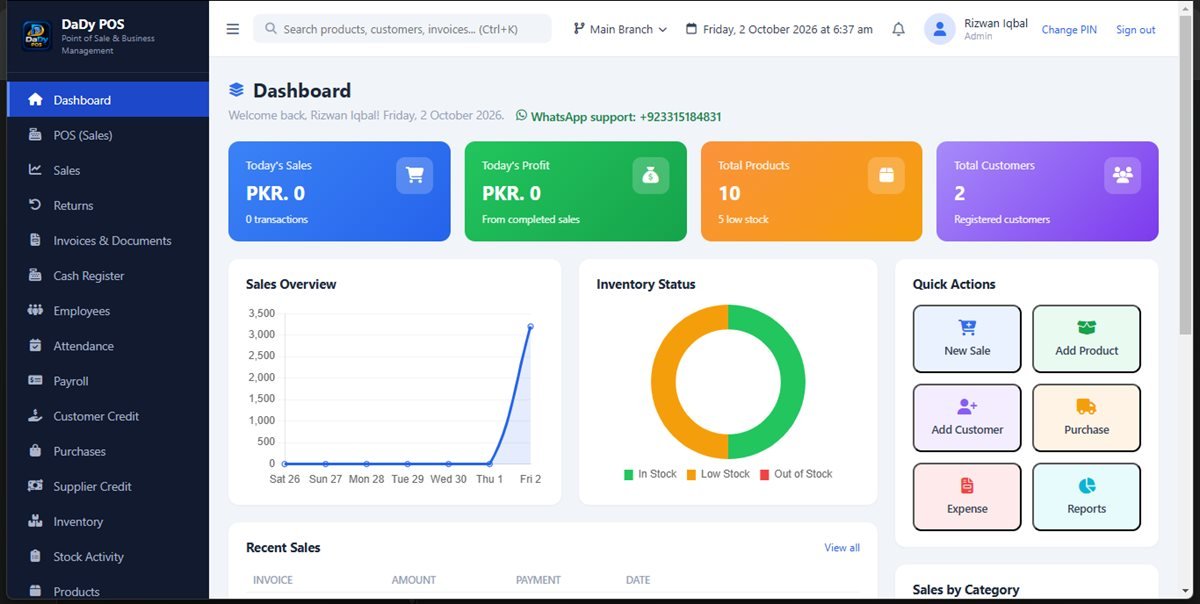Select Cash Register in sidebar
The width and height of the screenshot is (1200, 604).
(x=108, y=275)
